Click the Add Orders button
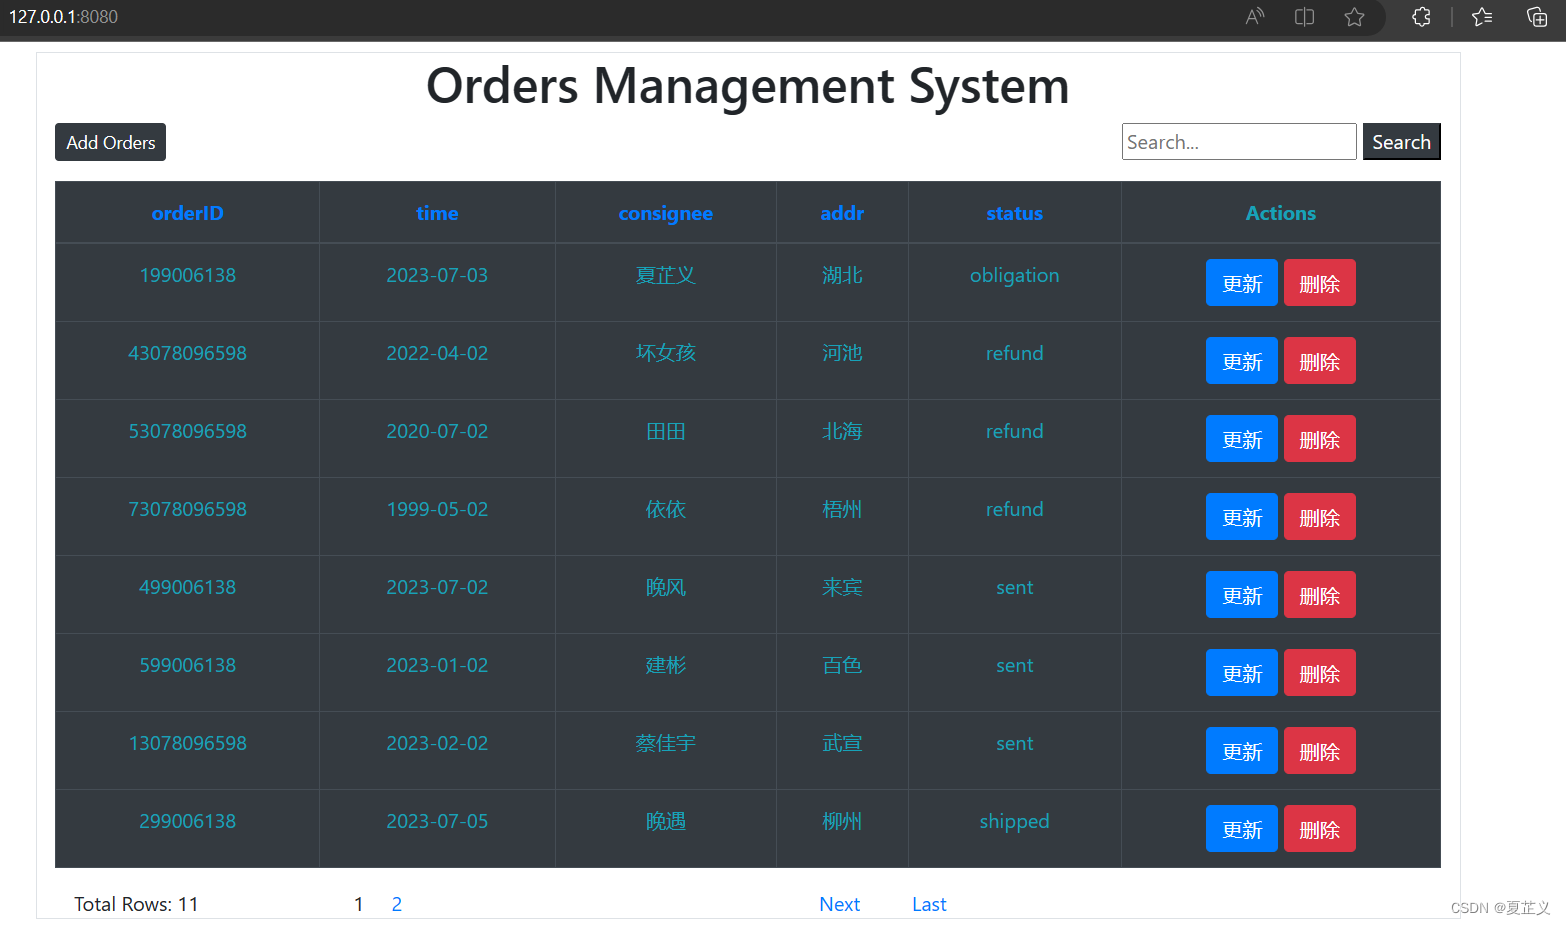The width and height of the screenshot is (1566, 925). (110, 142)
